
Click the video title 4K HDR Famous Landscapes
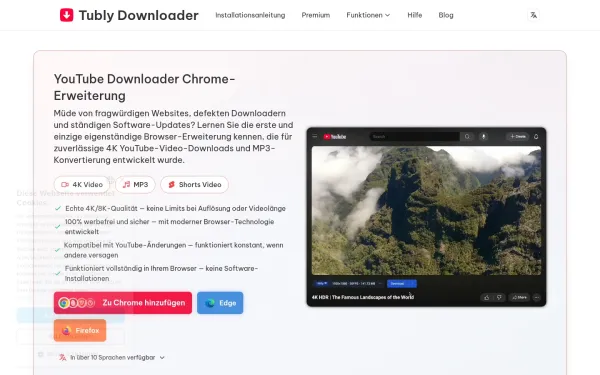click(x=363, y=297)
